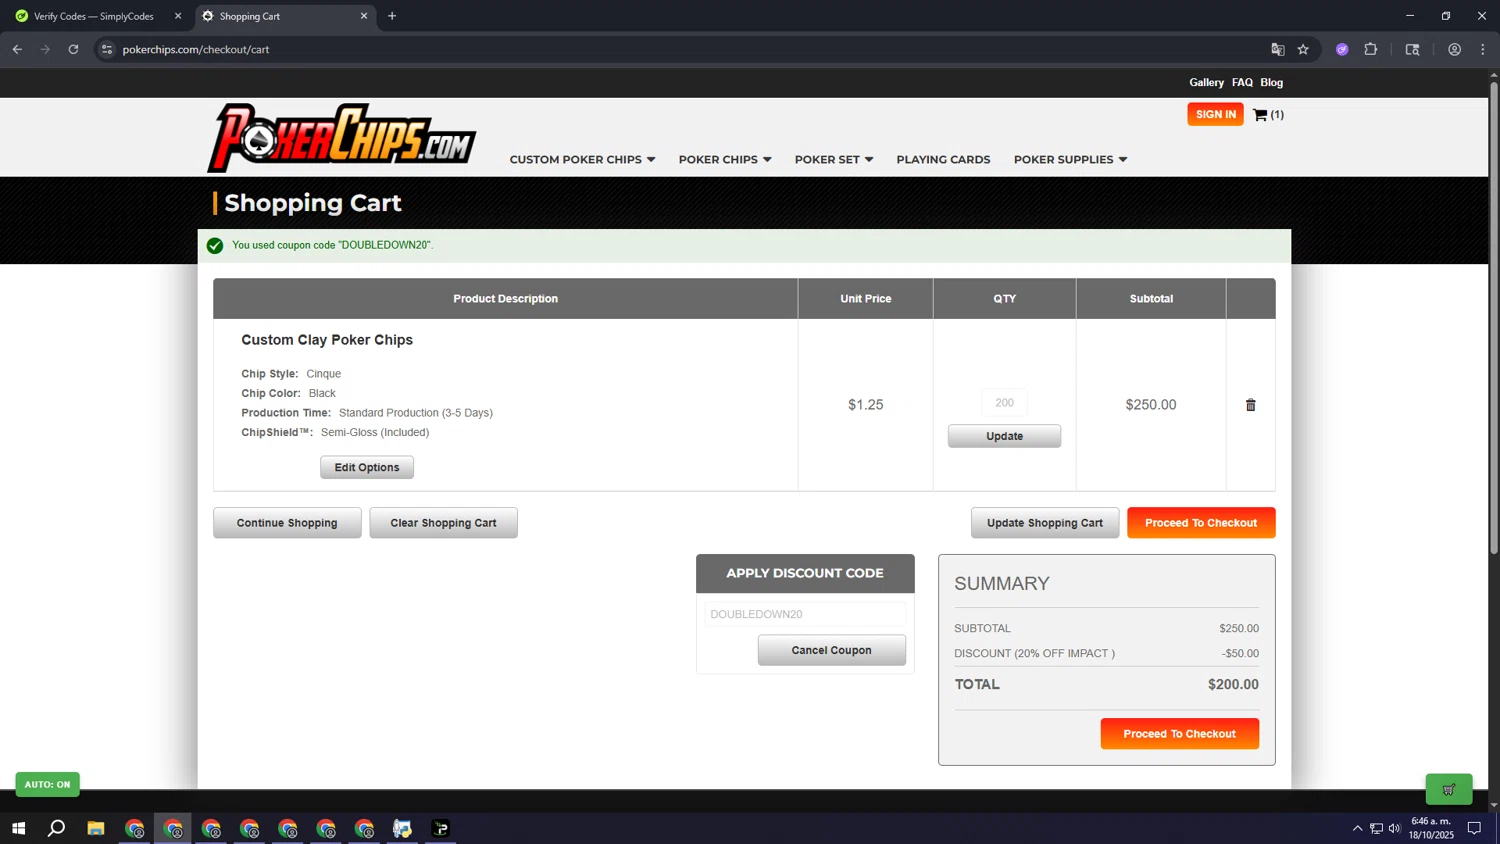The image size is (1500, 844).
Task: Open the Windows notification center icon
Action: [1474, 828]
